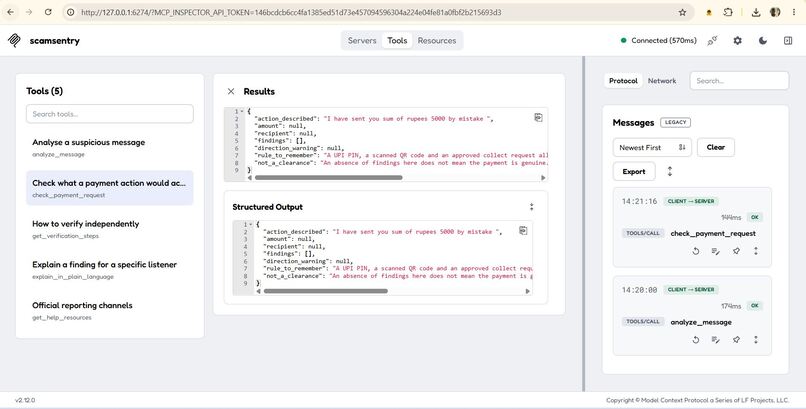Open the browser extensions puzzle icon
Screen dimensions: 806x409
coord(728,12)
